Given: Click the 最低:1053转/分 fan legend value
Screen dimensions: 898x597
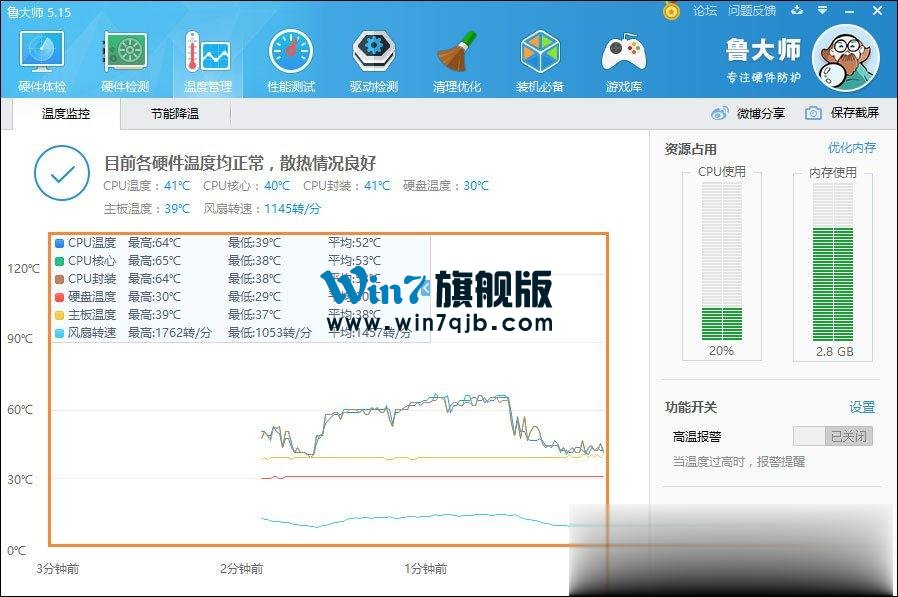Looking at the screenshot, I should coord(270,333).
